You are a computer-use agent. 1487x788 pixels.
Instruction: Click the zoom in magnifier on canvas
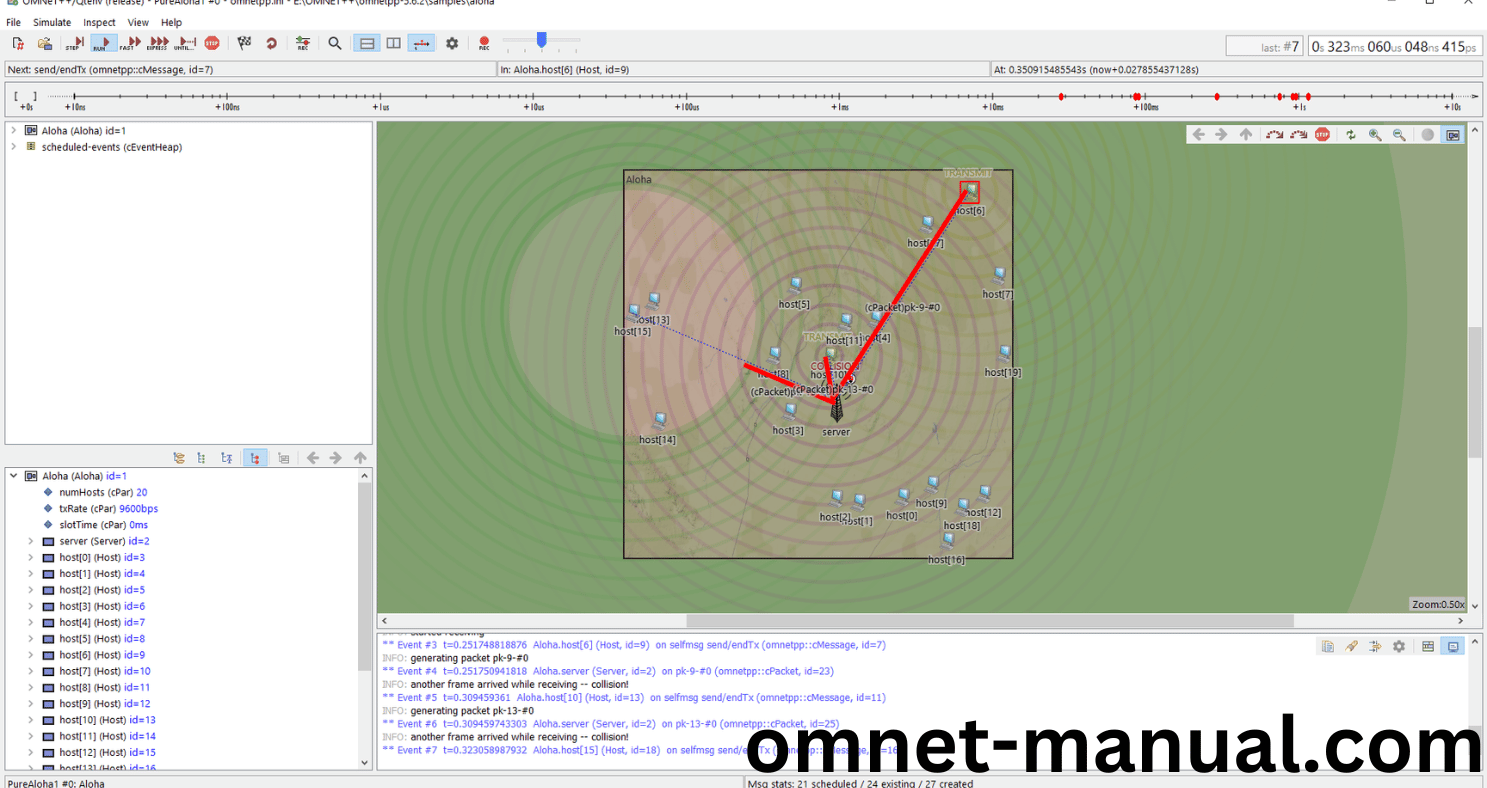pyautogui.click(x=1375, y=134)
